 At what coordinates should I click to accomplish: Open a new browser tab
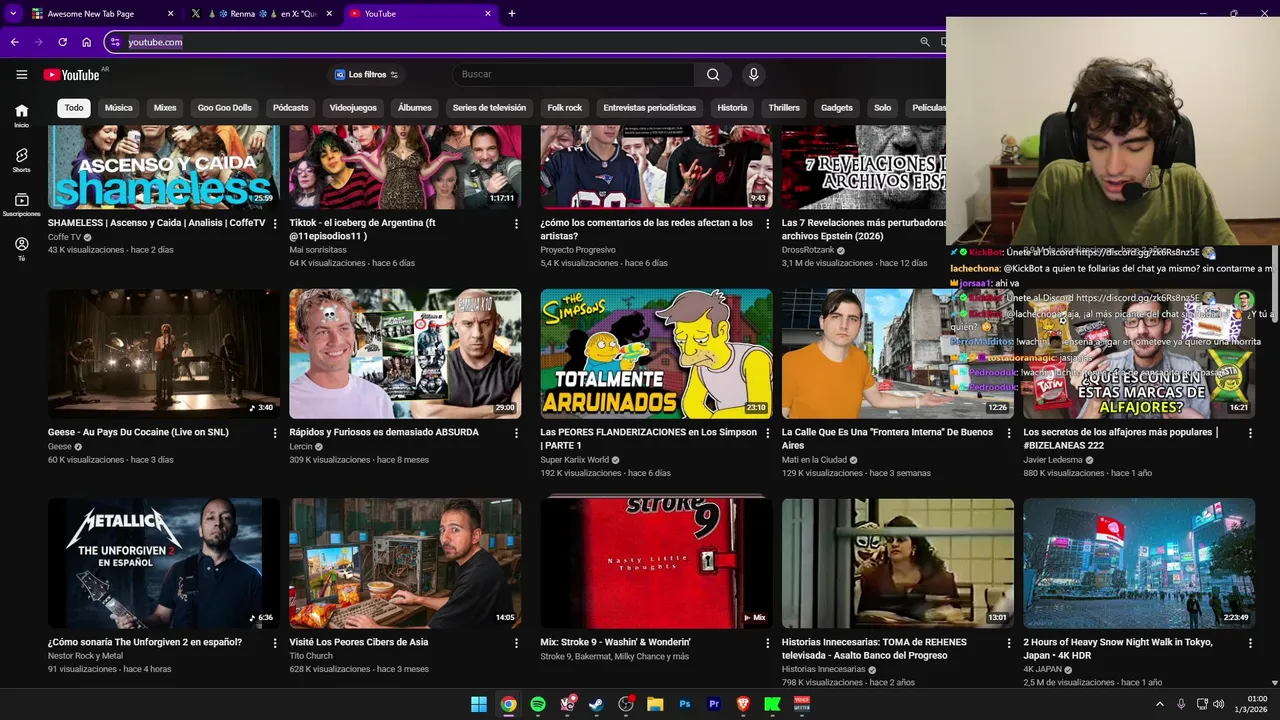pos(512,14)
